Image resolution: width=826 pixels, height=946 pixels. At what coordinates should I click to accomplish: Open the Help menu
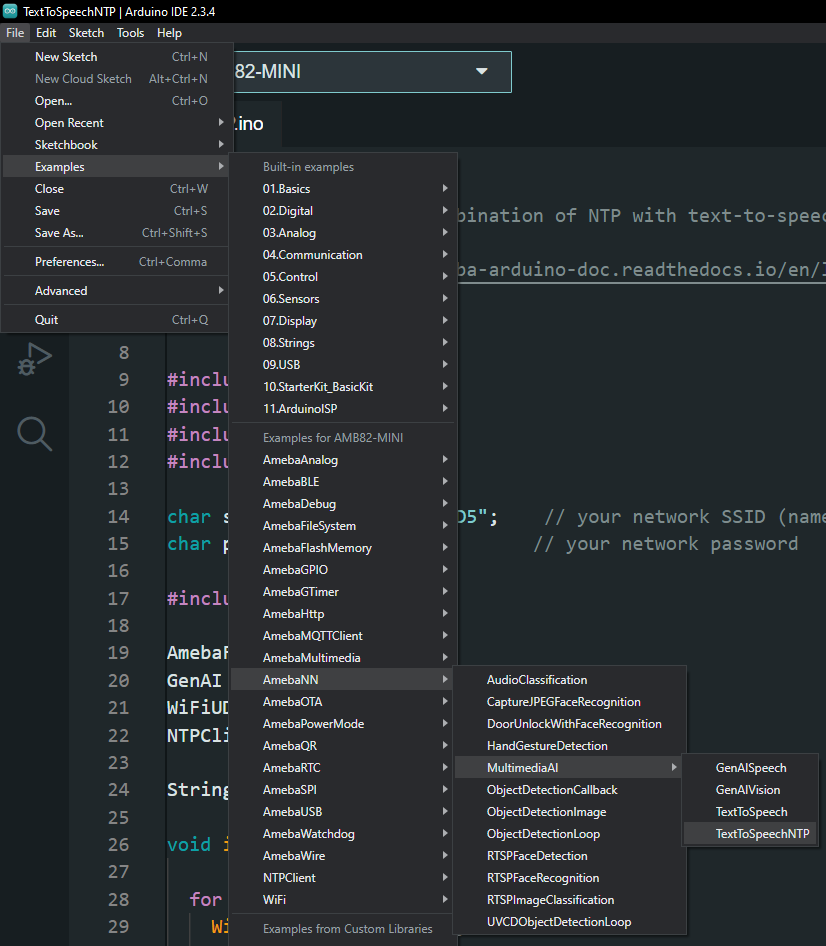click(x=169, y=33)
